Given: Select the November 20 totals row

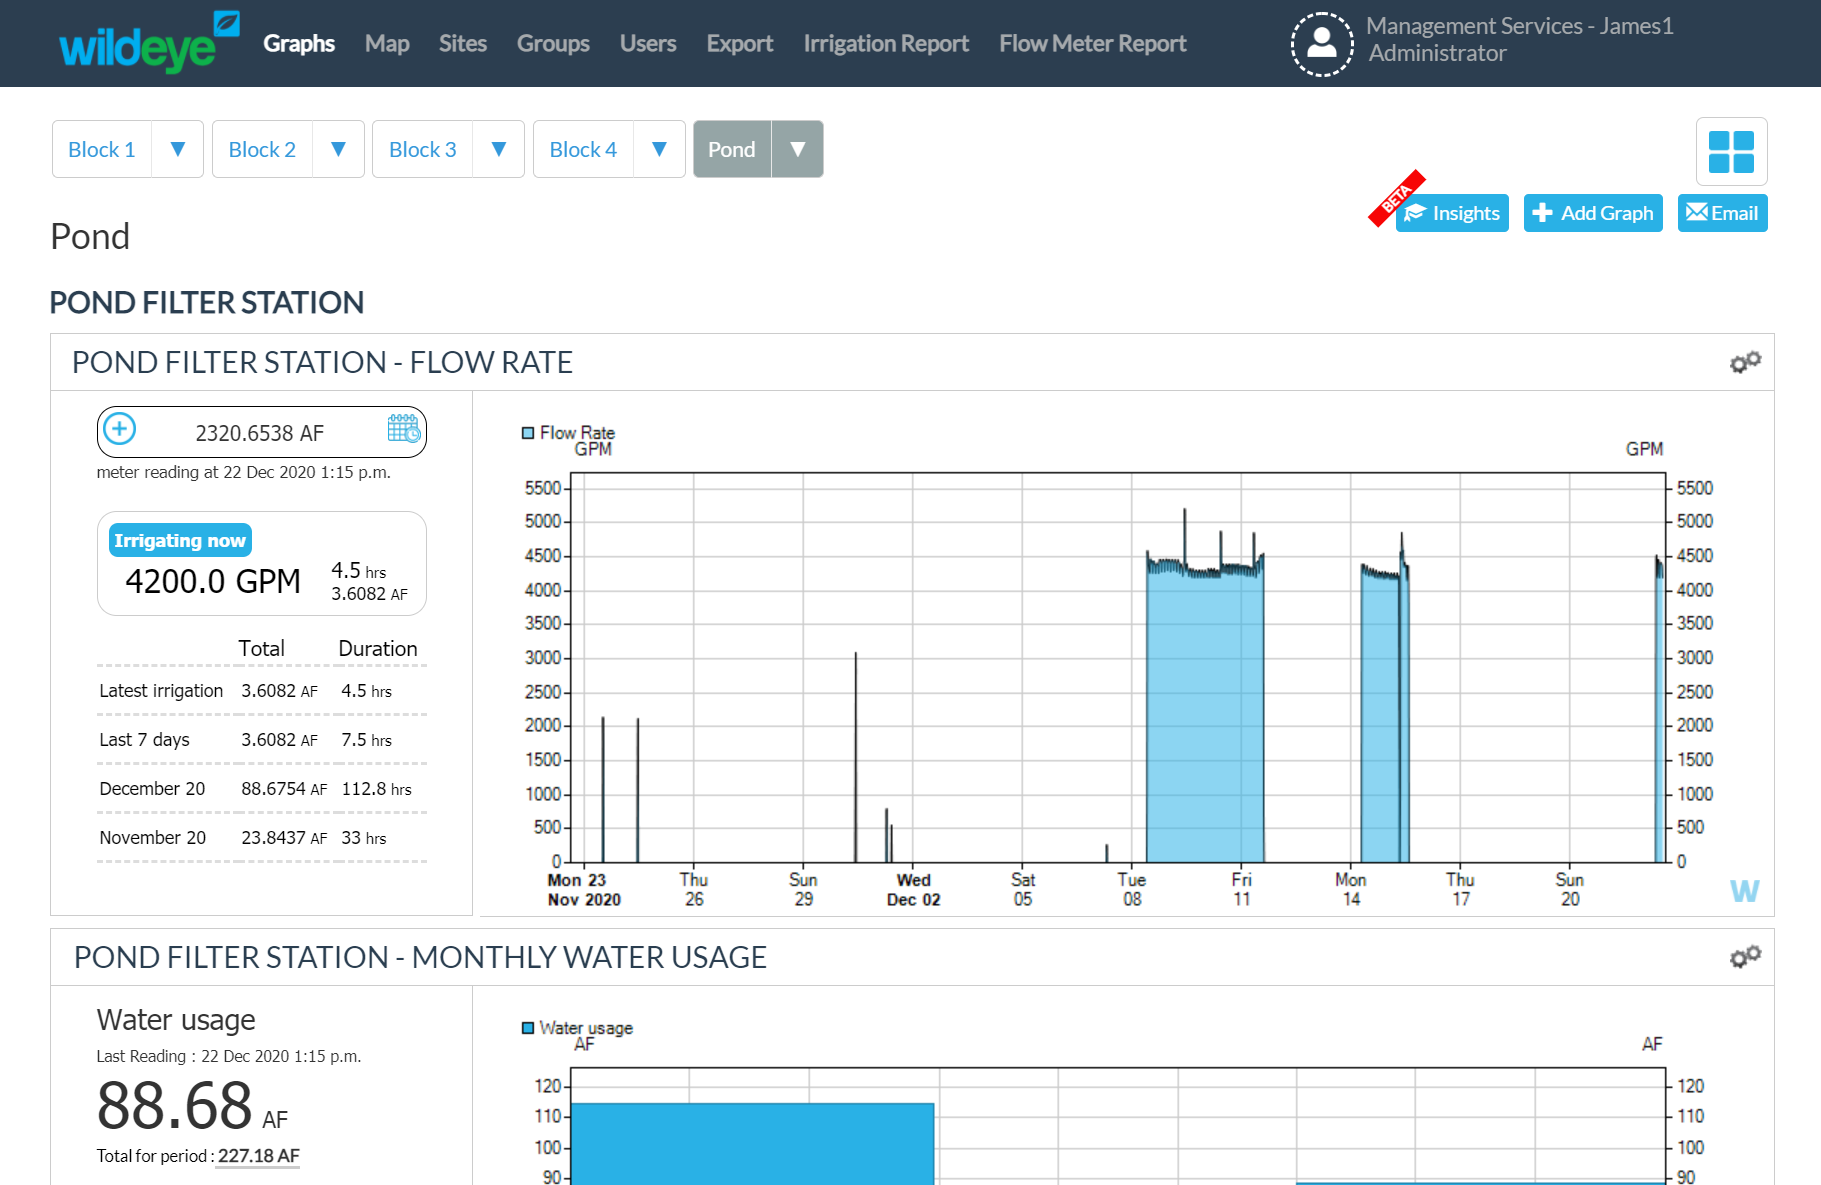Looking at the screenshot, I should click(x=262, y=838).
